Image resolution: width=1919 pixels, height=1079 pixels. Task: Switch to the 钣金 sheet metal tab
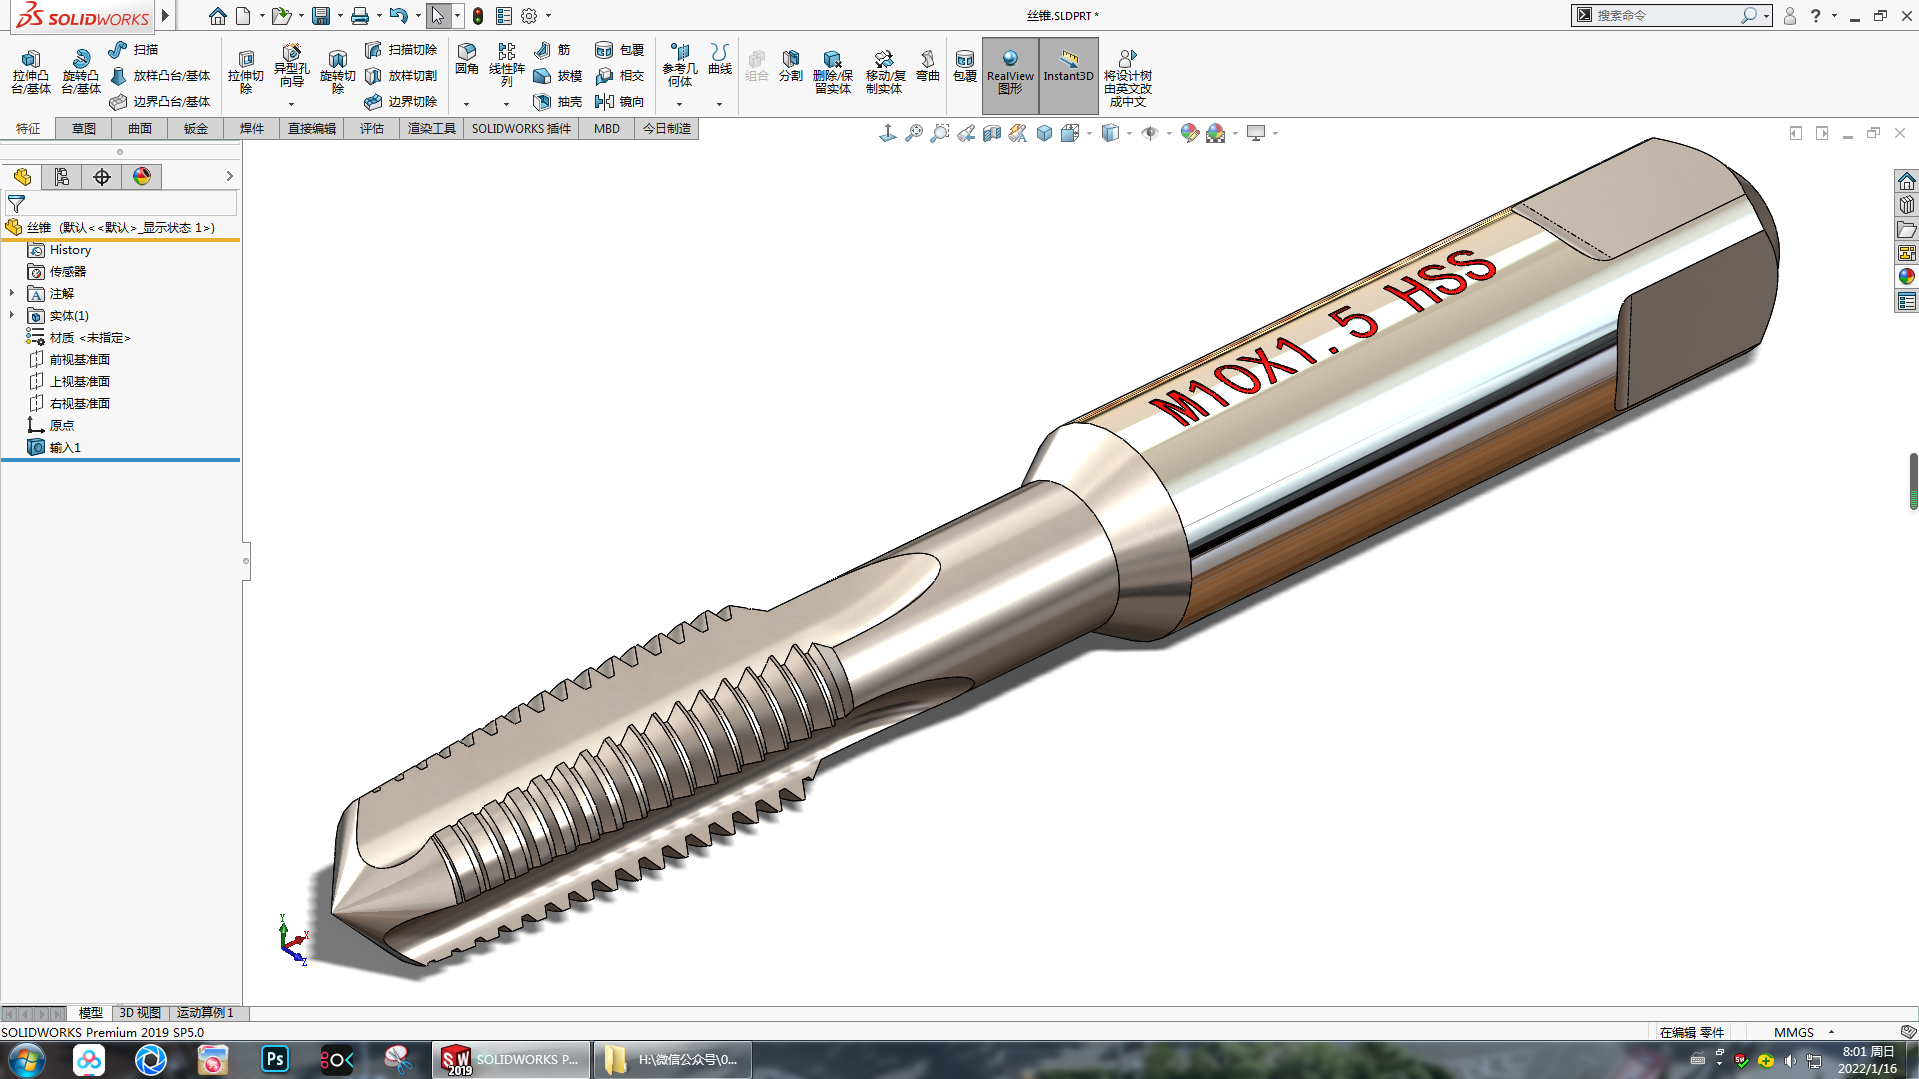[x=196, y=128]
